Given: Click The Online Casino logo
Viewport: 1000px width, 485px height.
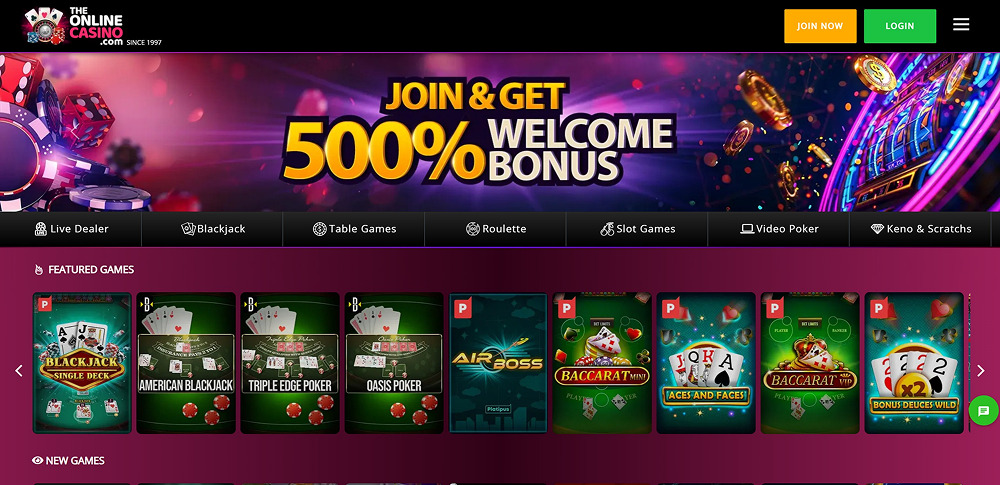Looking at the screenshot, I should click(92, 26).
